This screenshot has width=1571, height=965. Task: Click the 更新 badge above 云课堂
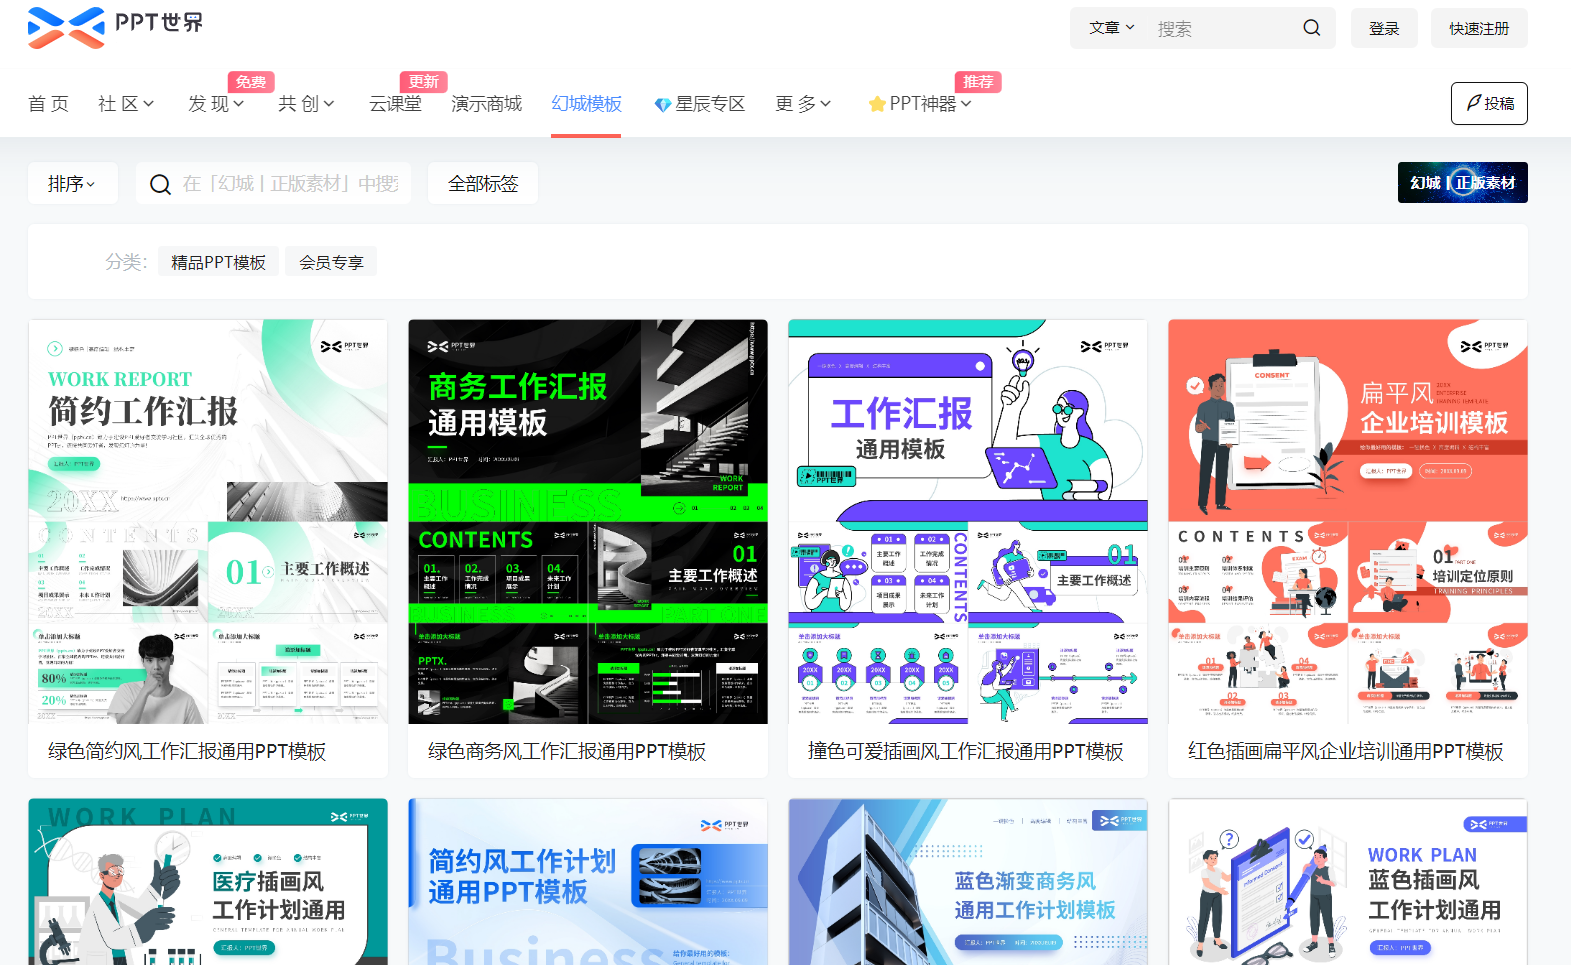click(x=423, y=82)
